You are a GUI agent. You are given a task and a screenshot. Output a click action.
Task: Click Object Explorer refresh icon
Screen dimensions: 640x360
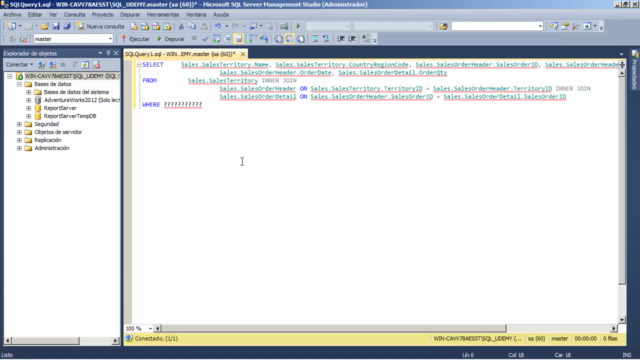click(x=85, y=64)
